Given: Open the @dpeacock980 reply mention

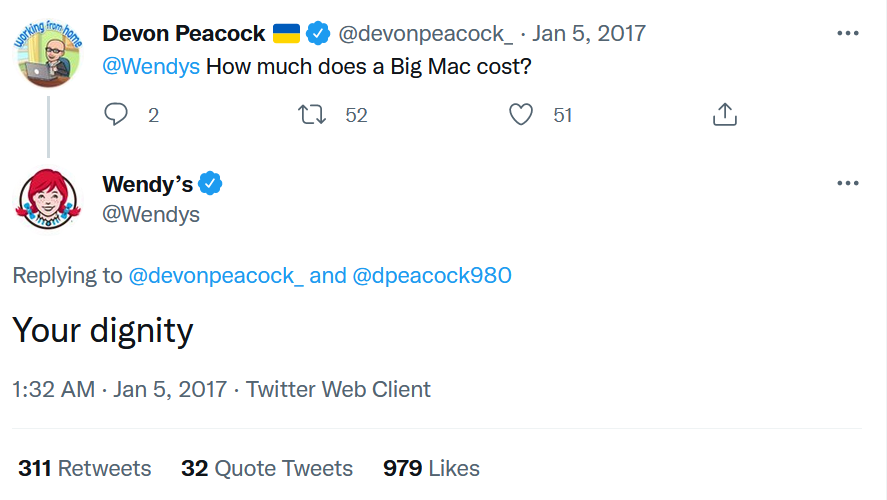Looking at the screenshot, I should [432, 276].
